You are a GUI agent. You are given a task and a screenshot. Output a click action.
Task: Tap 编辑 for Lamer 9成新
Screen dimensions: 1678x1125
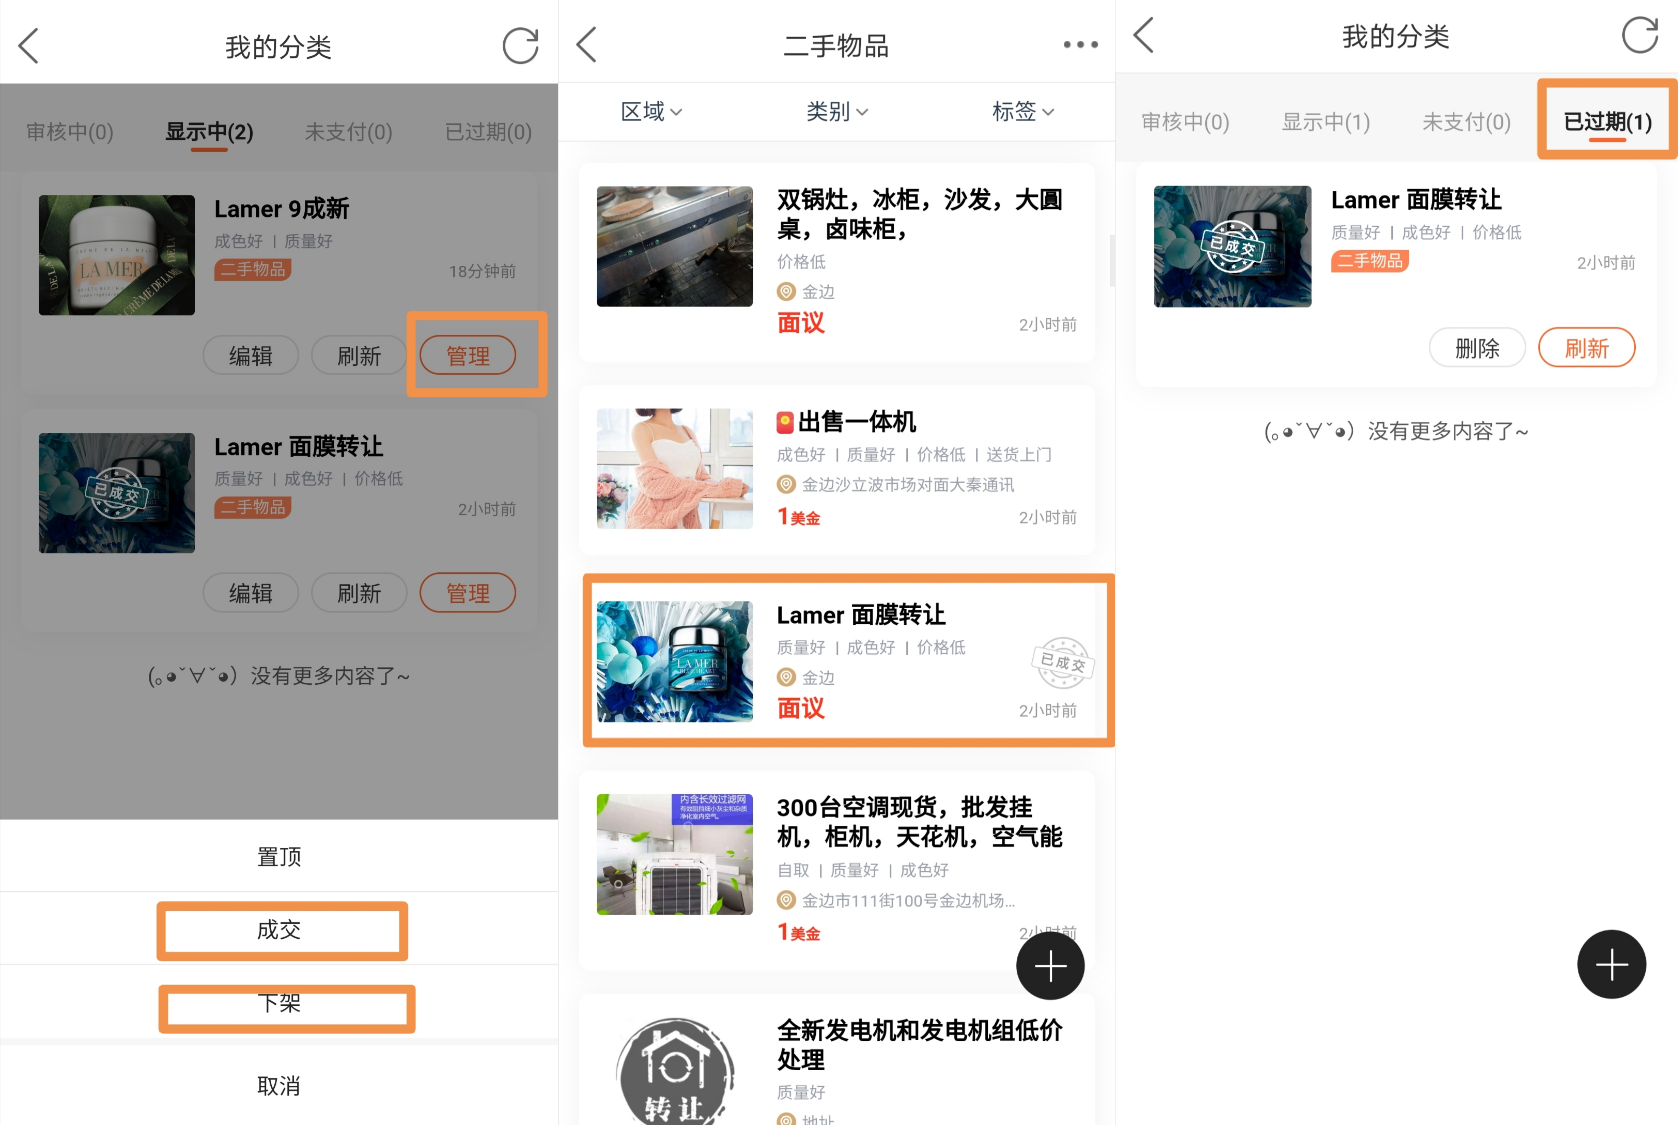click(x=250, y=356)
